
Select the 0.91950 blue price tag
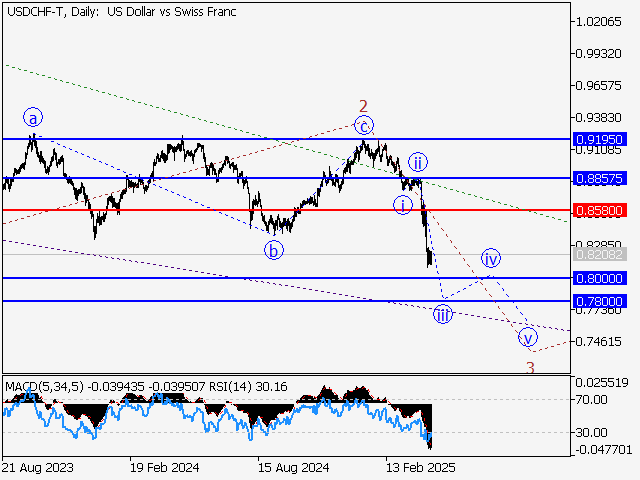coord(600,139)
